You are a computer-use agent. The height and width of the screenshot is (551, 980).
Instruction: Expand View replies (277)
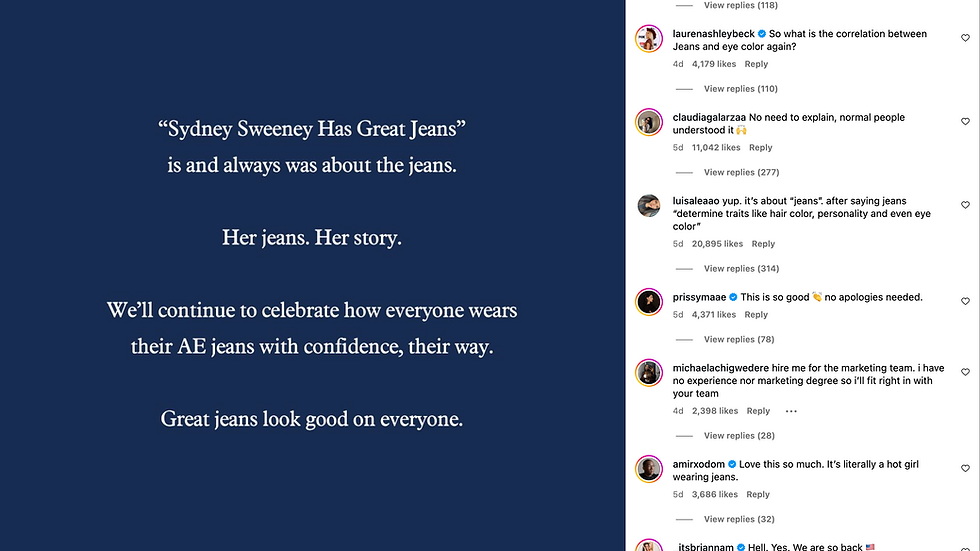(741, 172)
